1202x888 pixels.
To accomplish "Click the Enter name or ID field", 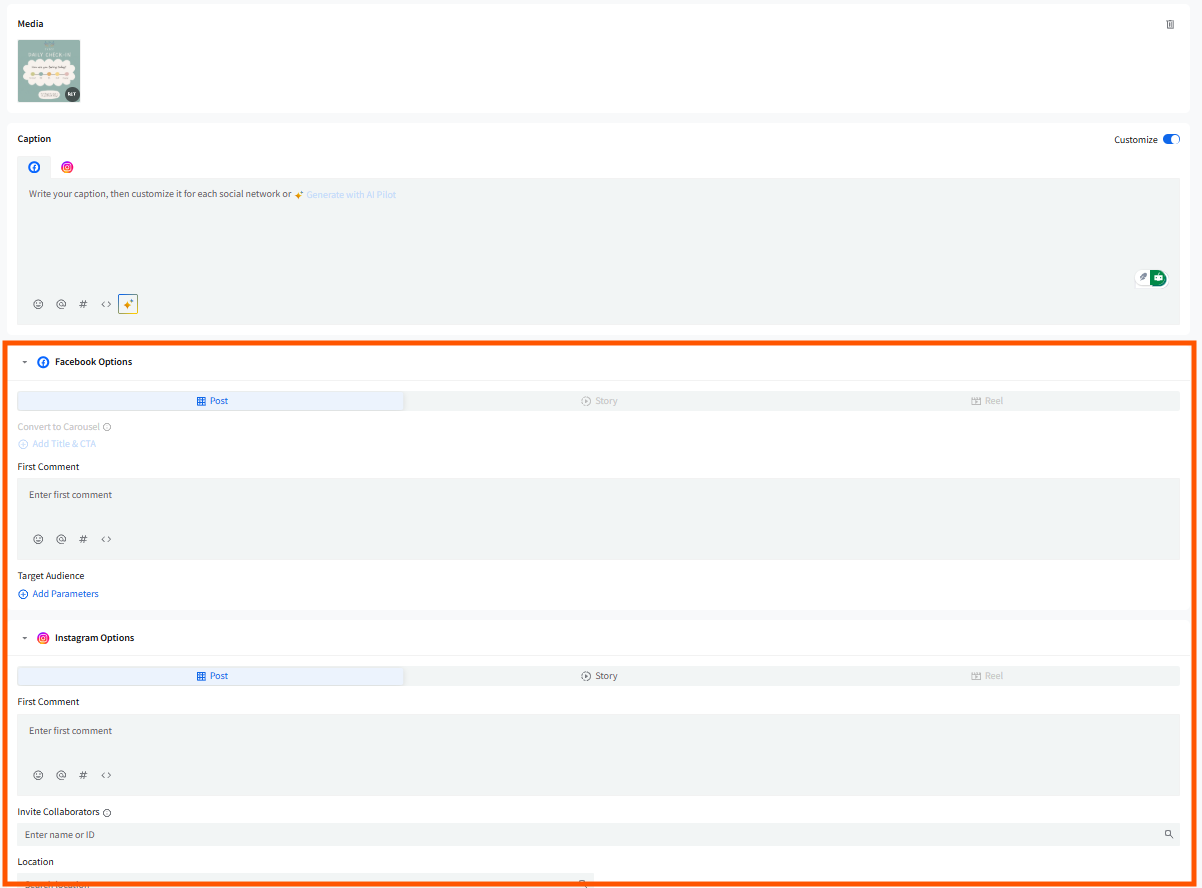I will (598, 834).
